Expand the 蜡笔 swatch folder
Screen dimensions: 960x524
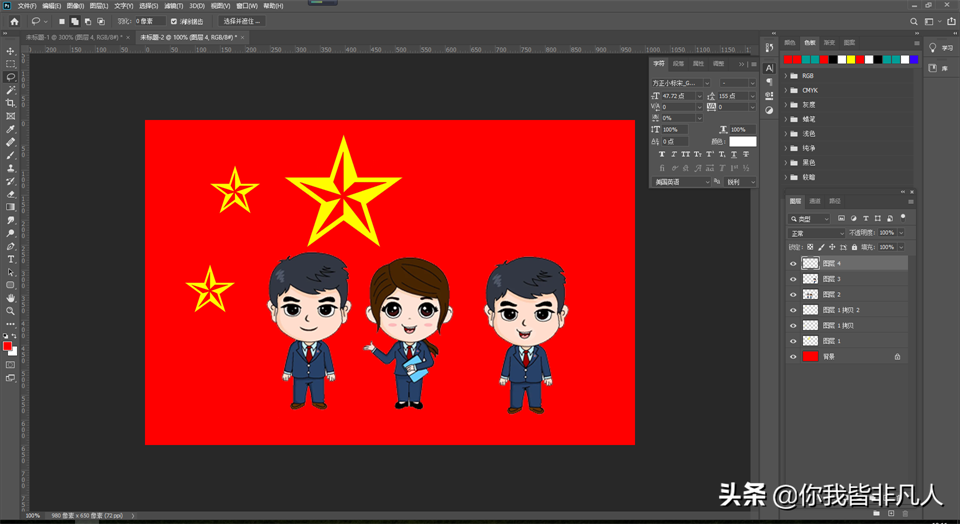[x=786, y=119]
